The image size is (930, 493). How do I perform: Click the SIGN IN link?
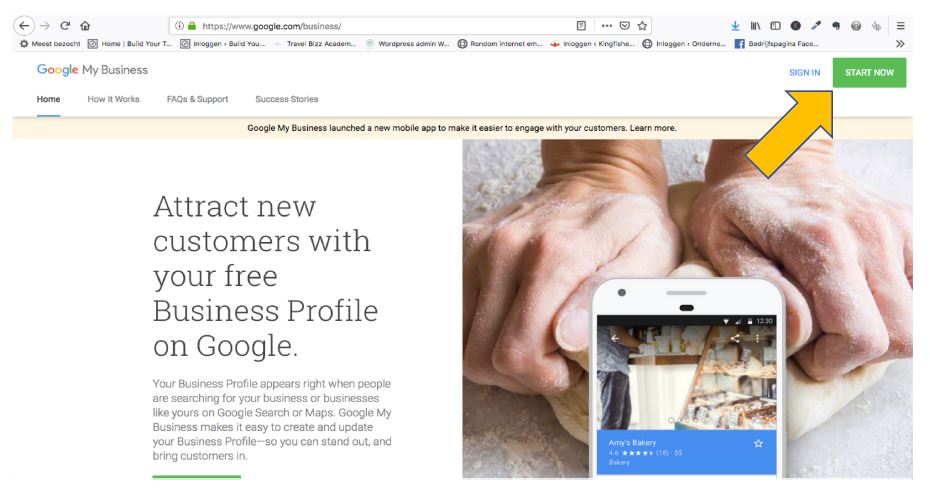point(804,72)
